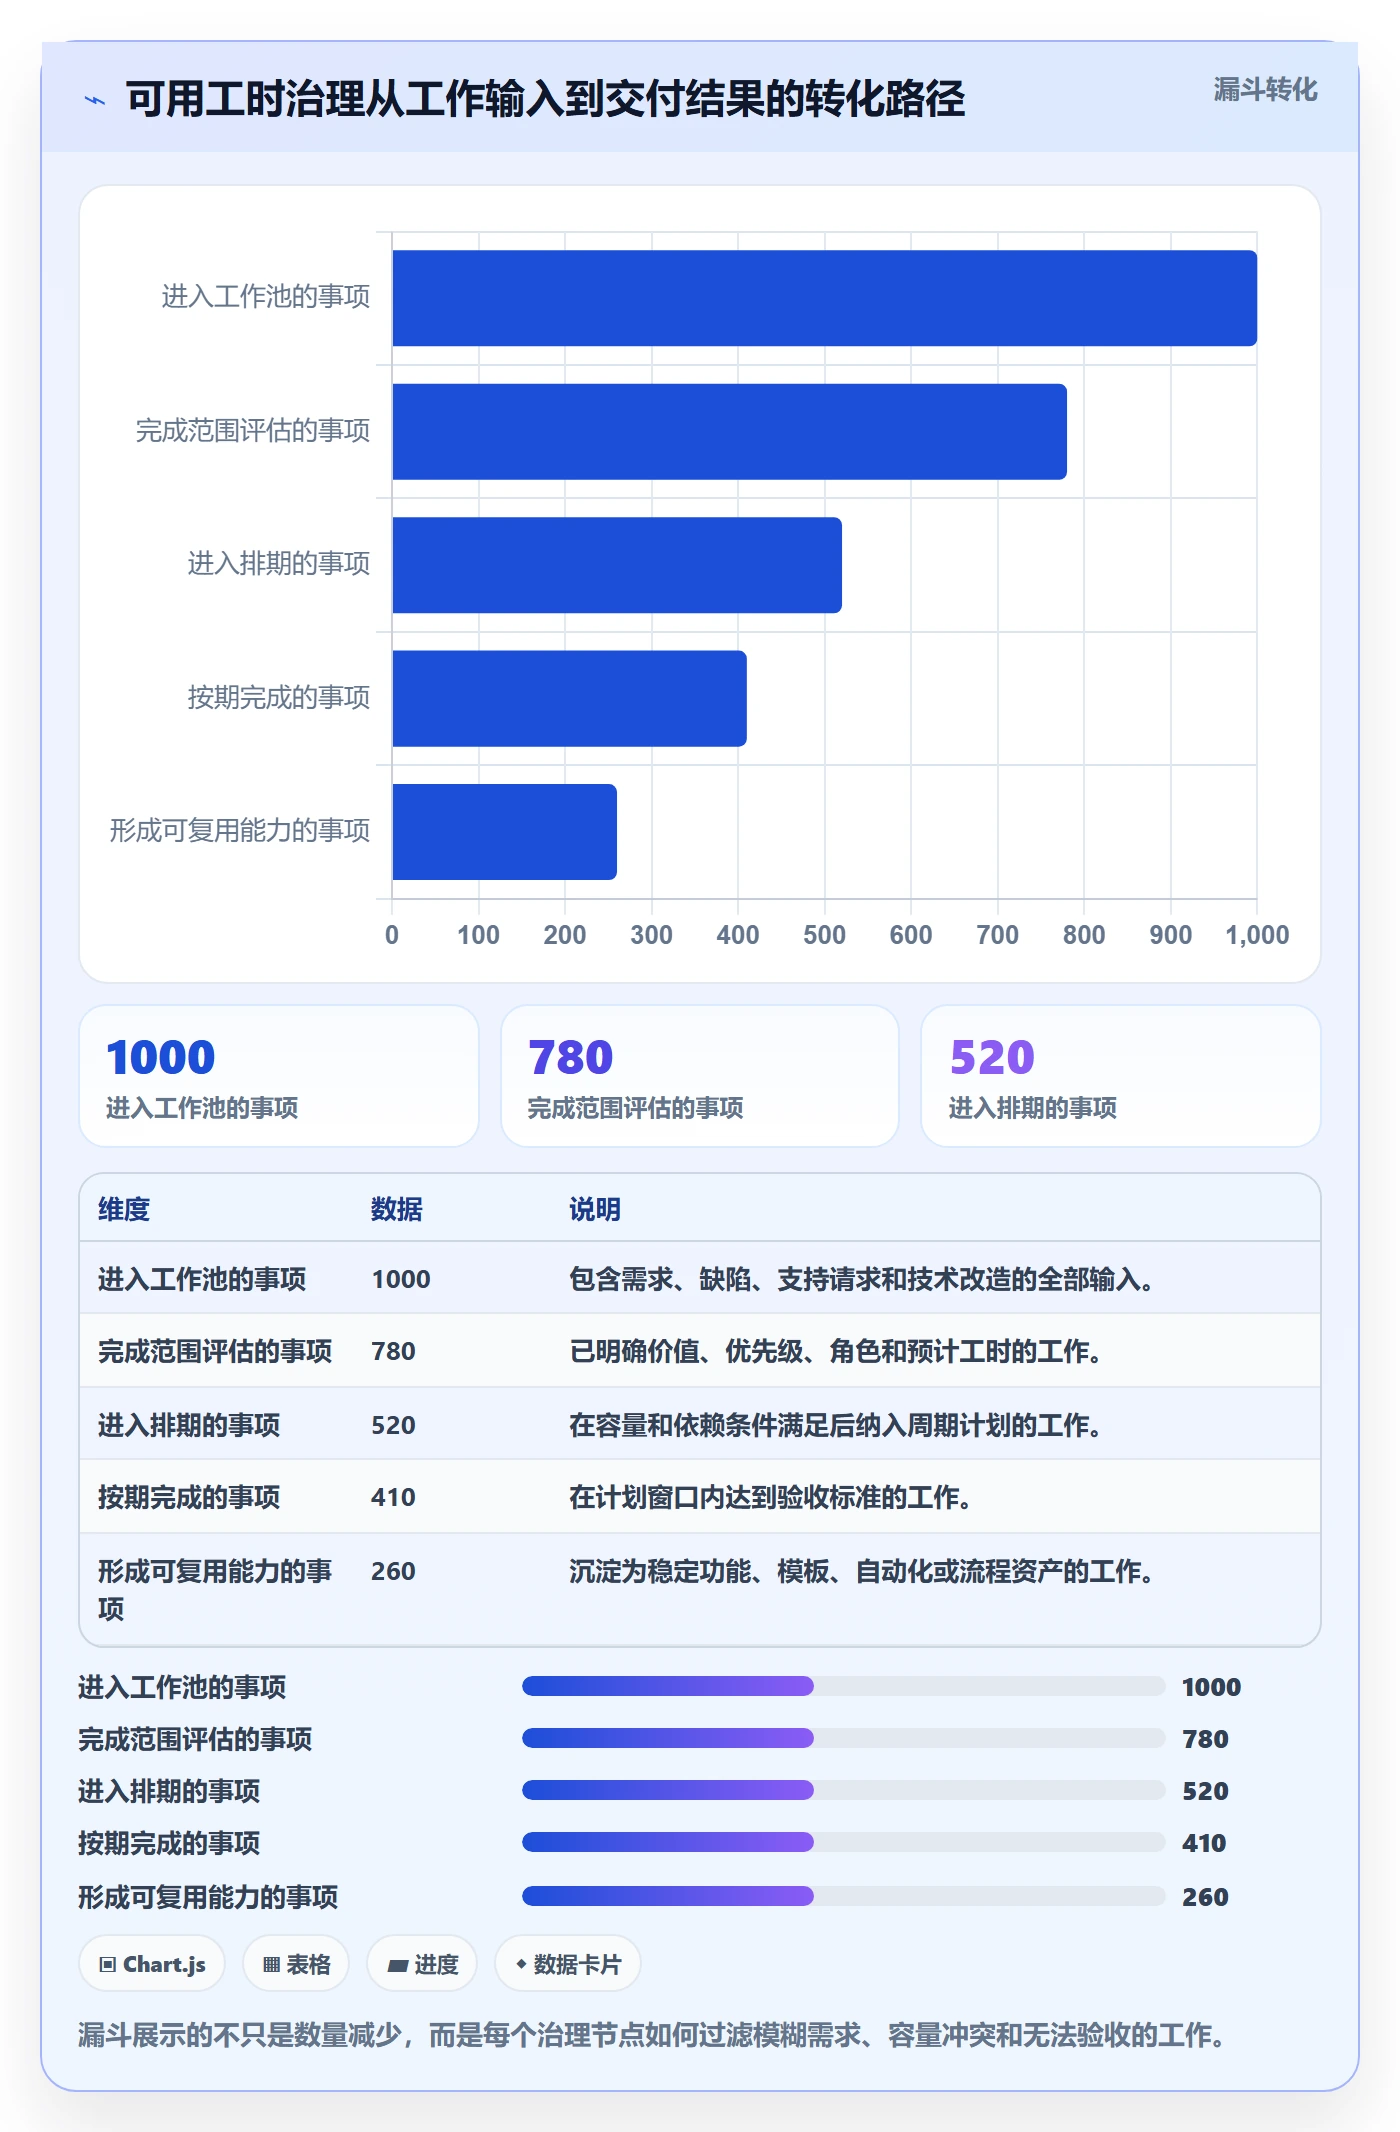Select the 表格 tag chip

pyautogui.click(x=296, y=1964)
